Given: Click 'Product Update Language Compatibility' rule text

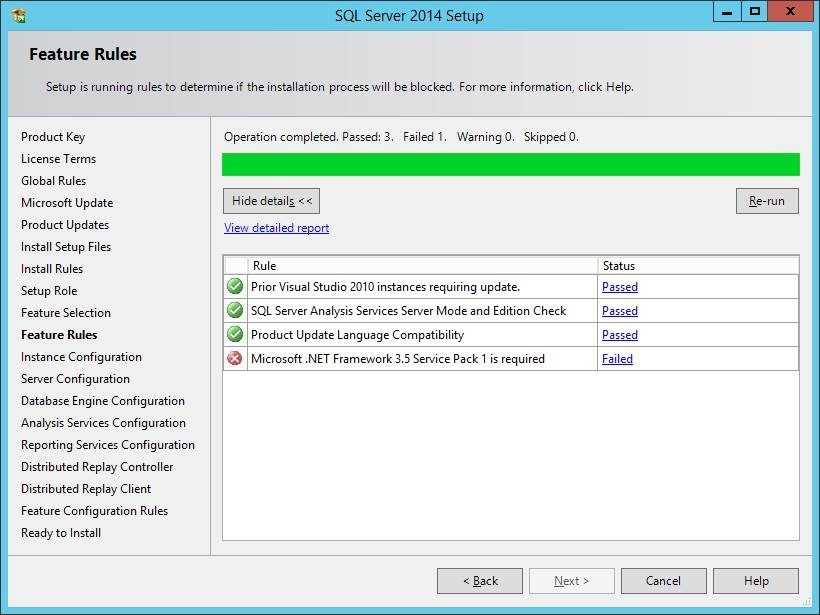Looking at the screenshot, I should [x=357, y=335].
